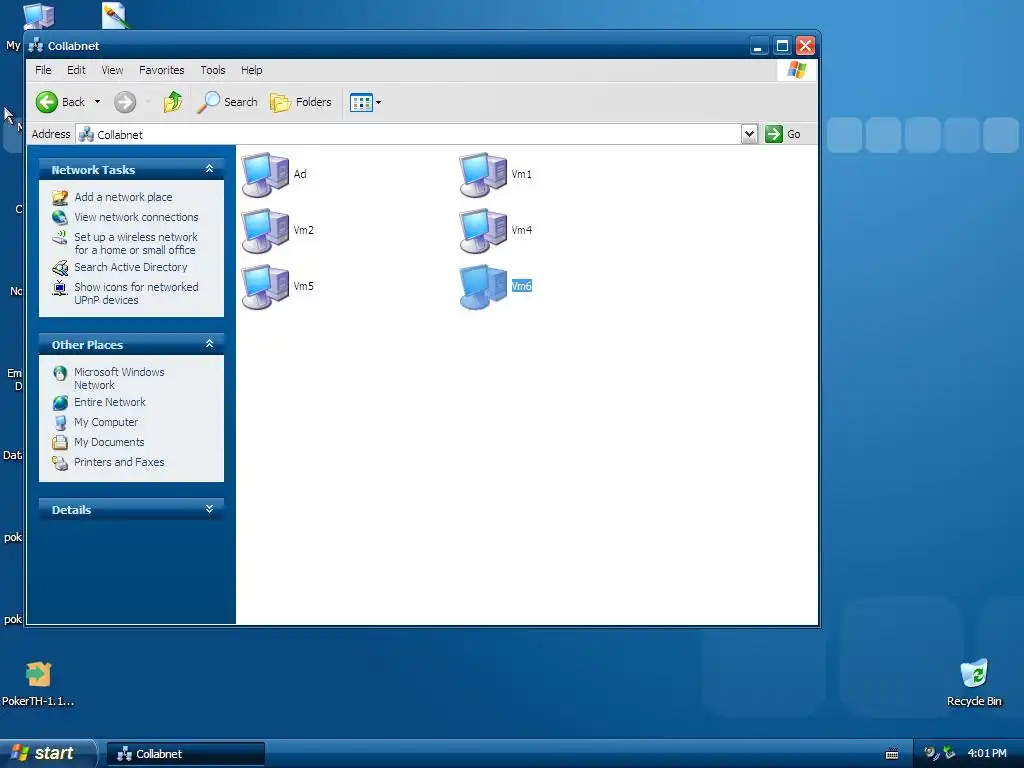Open the Edit menu
The image size is (1024, 768).
coord(76,70)
